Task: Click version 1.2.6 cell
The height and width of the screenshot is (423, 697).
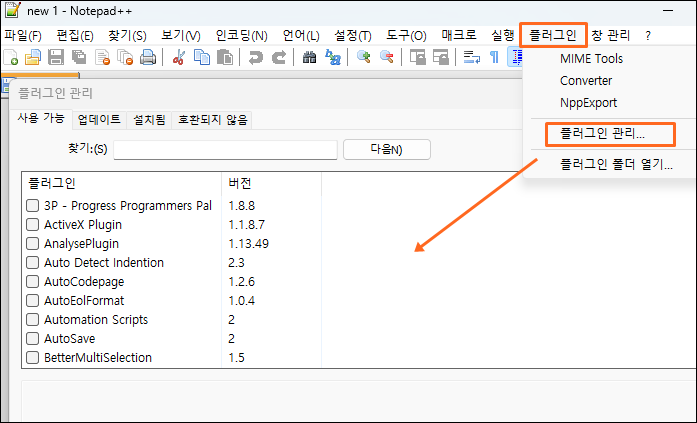Action: point(241,282)
